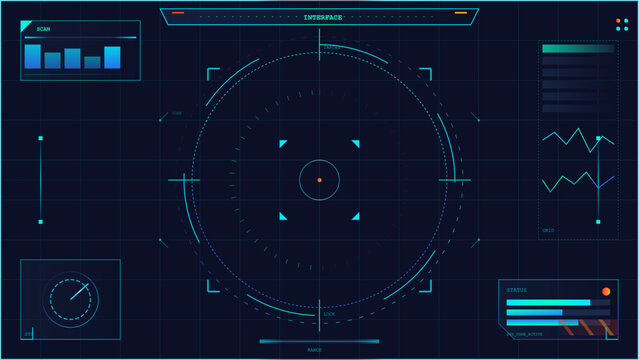Click the top handle of the right panel slider

598,138
